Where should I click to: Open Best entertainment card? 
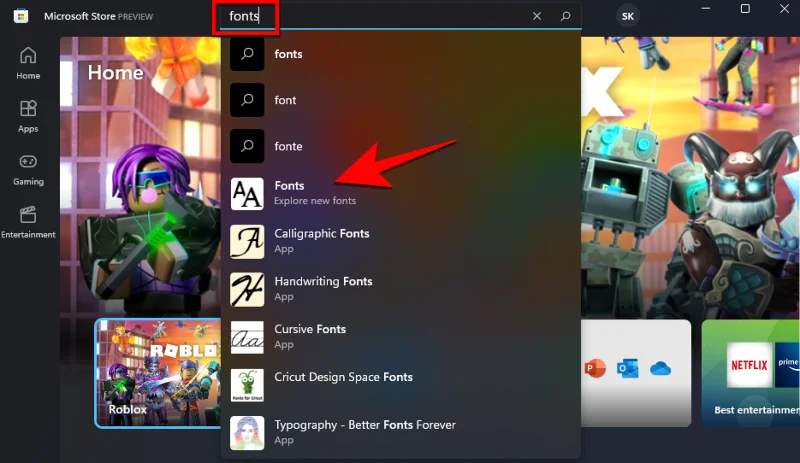751,373
